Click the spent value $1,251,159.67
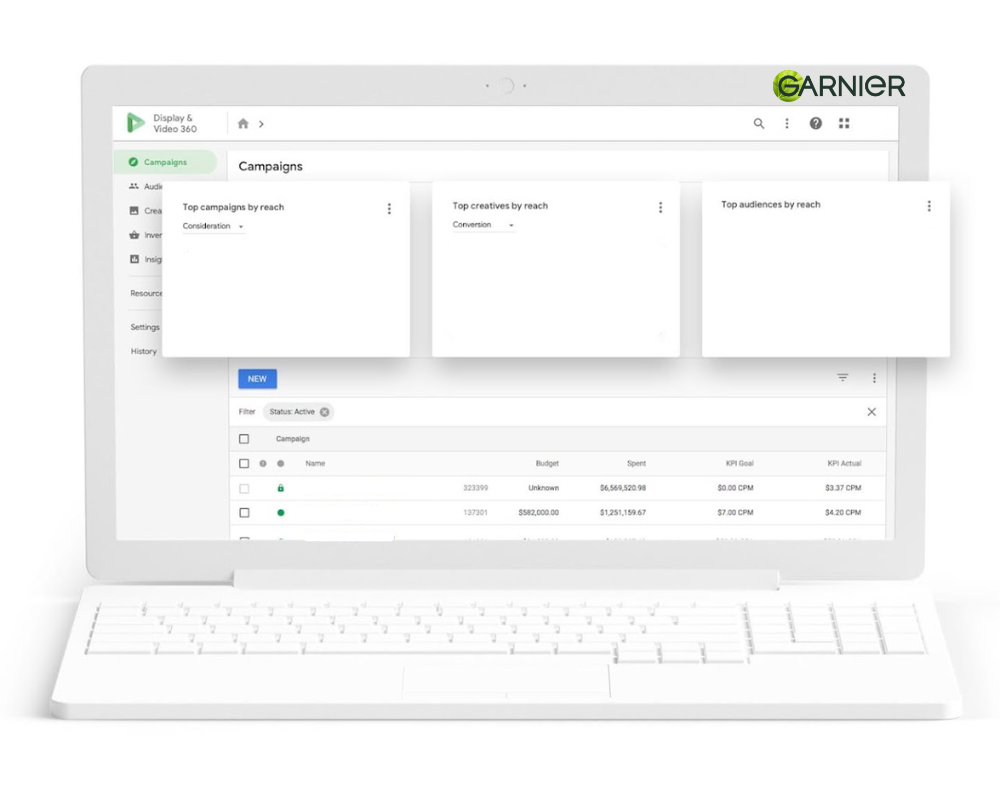 coord(623,513)
